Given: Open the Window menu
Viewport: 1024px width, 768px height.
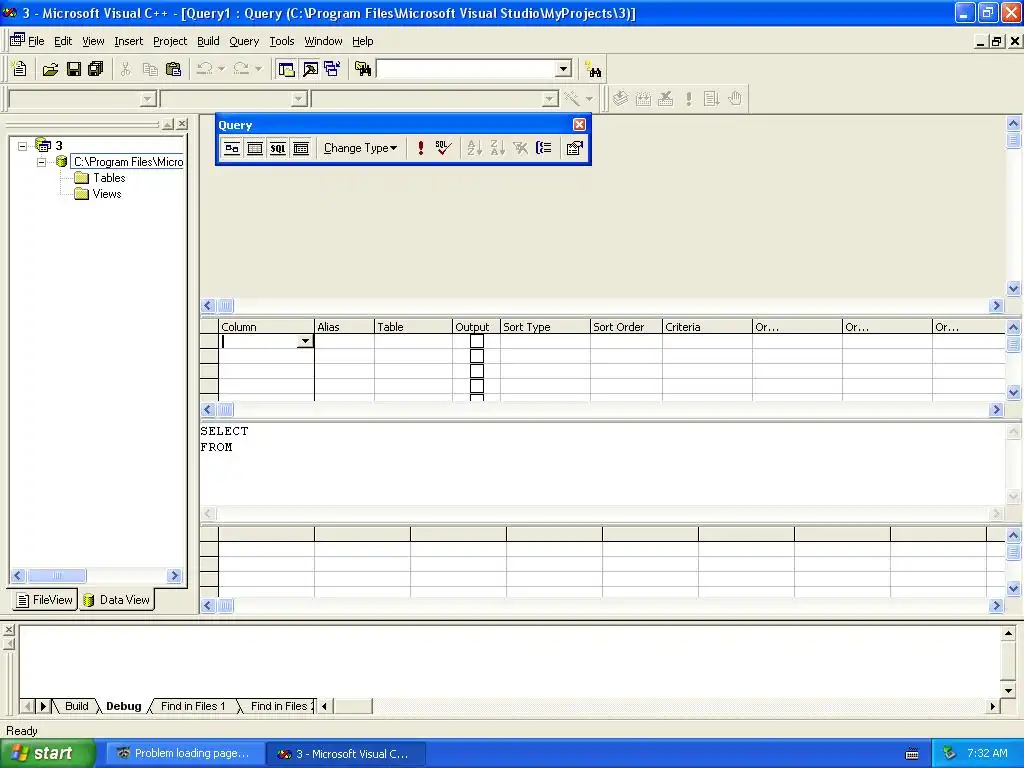Looking at the screenshot, I should [323, 41].
